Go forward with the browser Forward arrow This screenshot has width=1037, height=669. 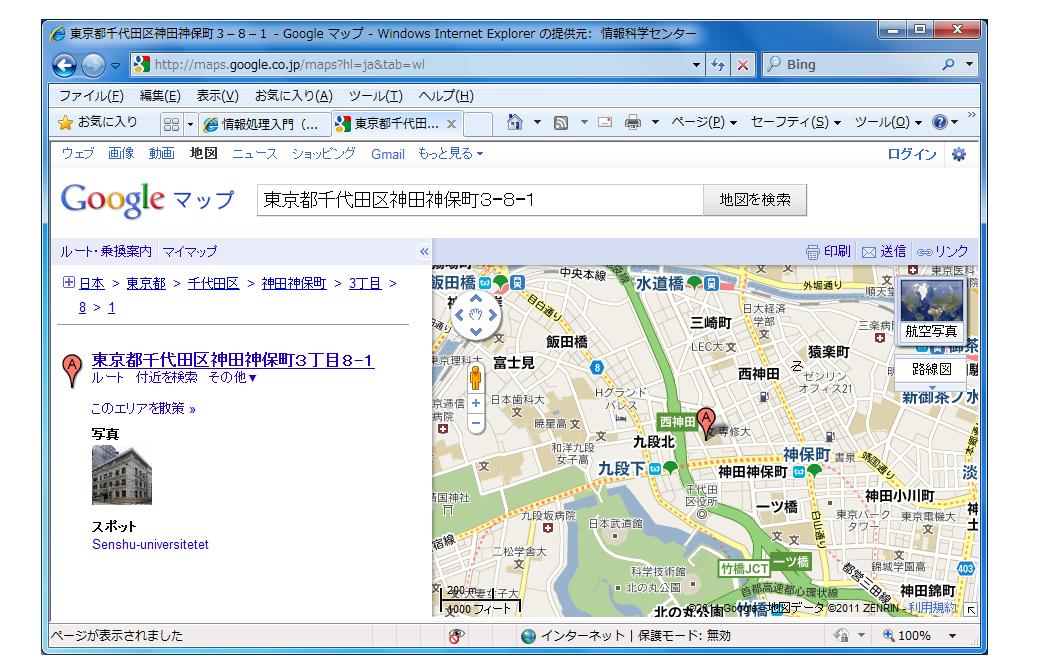click(x=93, y=65)
